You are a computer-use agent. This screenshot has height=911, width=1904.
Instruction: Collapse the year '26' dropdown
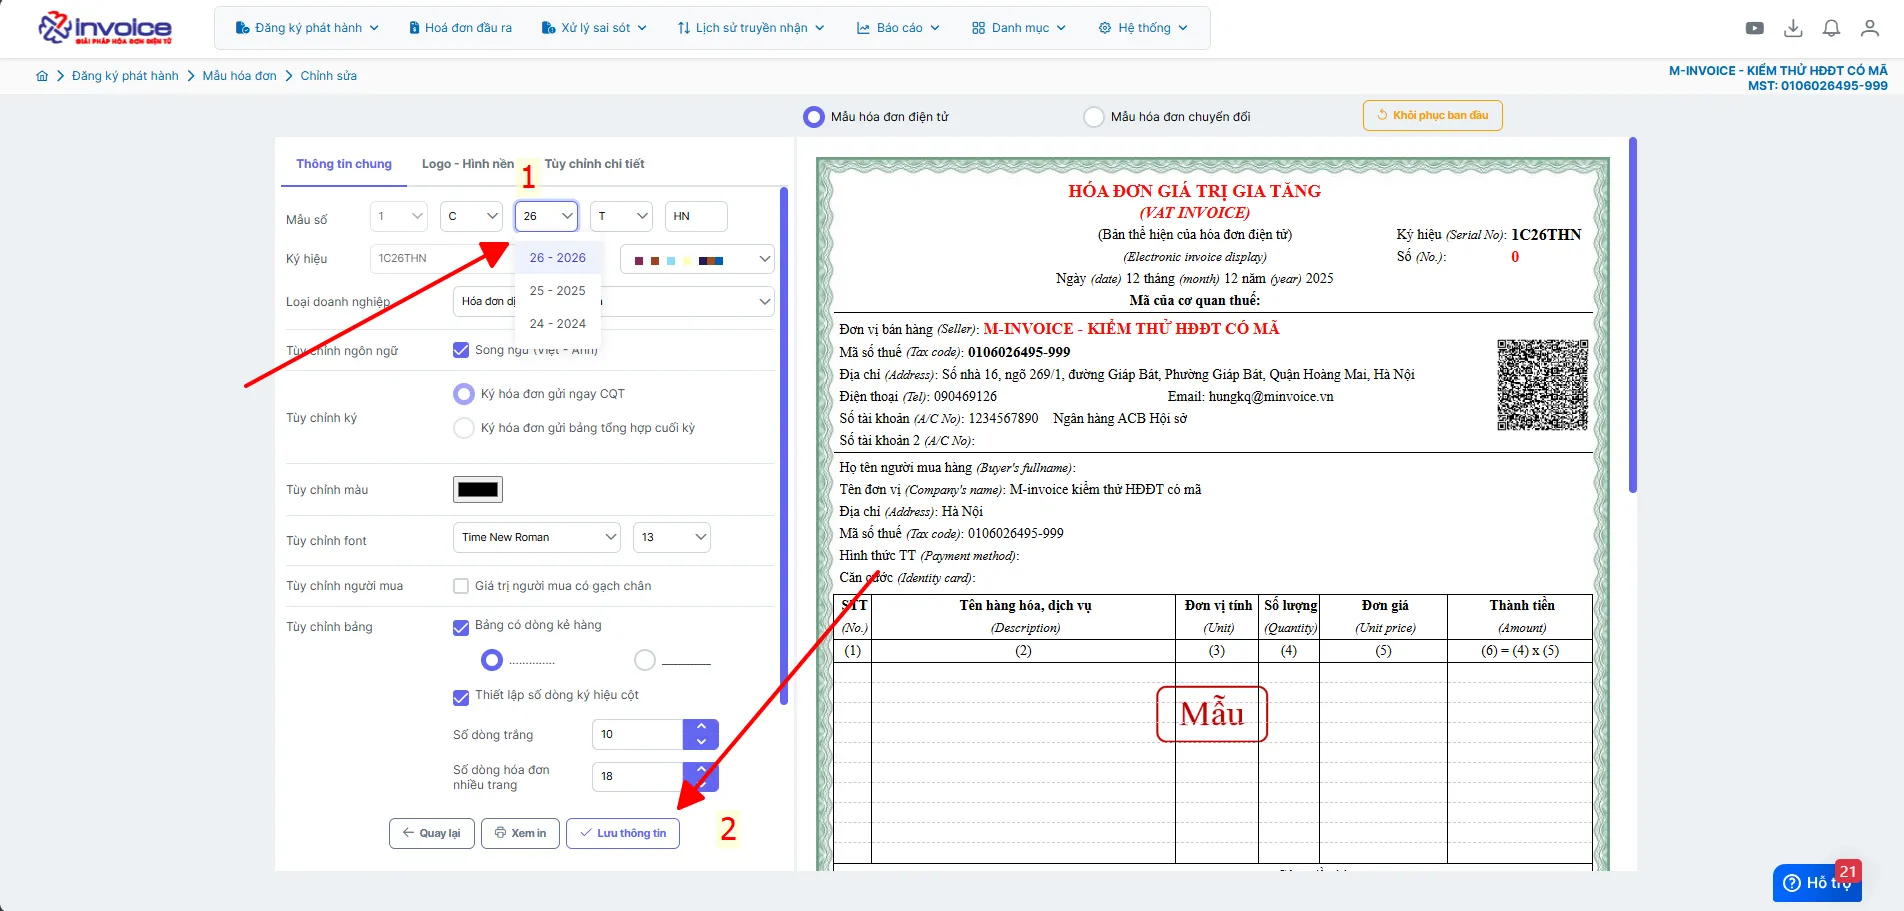[546, 216]
